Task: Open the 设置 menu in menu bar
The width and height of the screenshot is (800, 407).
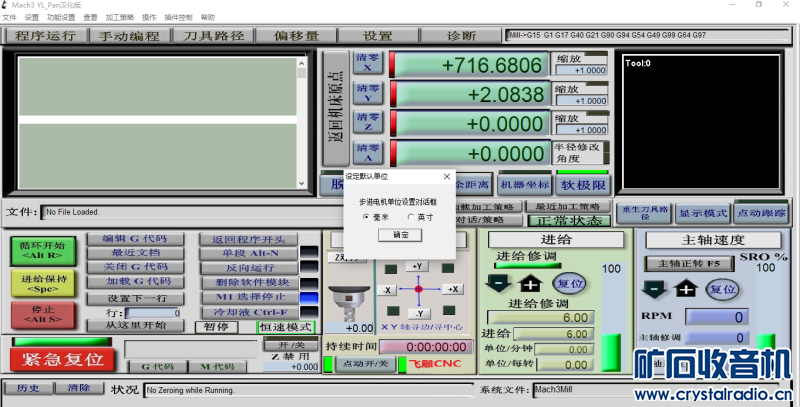Action: 32,17
